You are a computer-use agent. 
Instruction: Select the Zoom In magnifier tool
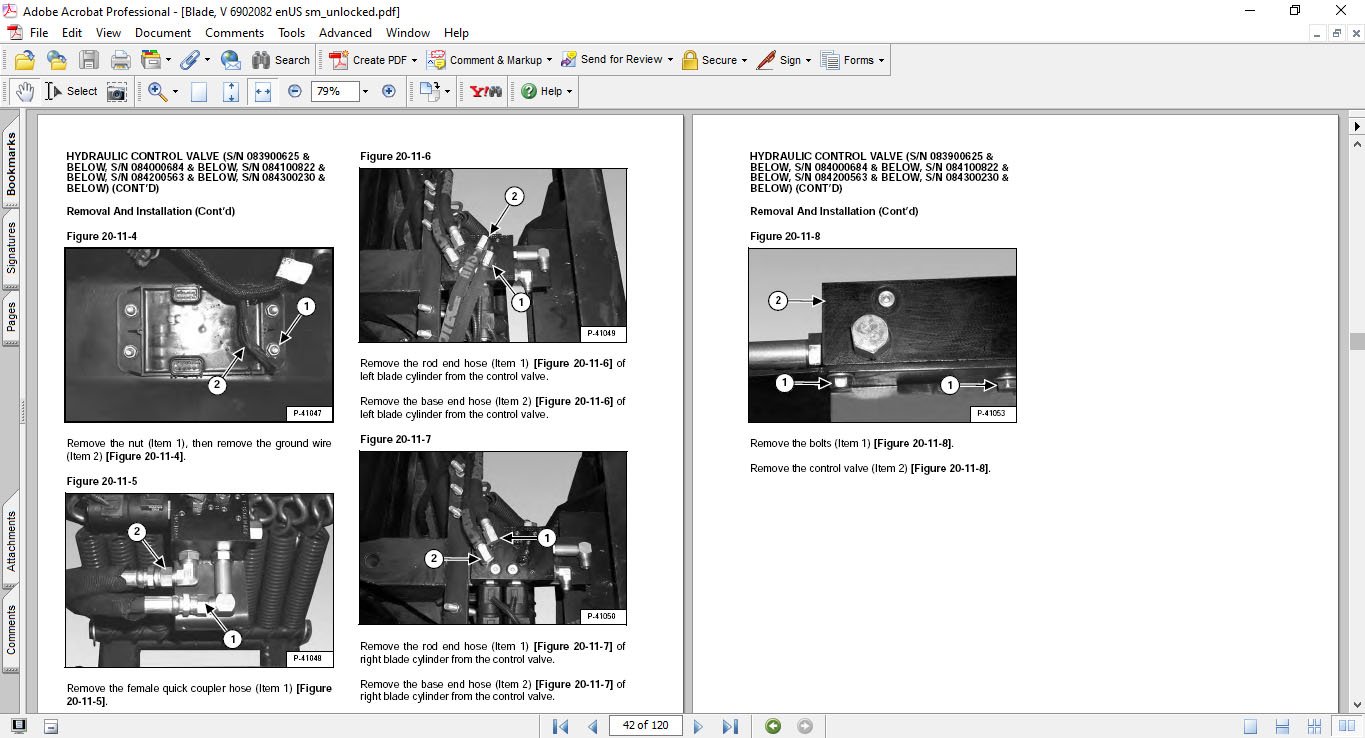(157, 91)
